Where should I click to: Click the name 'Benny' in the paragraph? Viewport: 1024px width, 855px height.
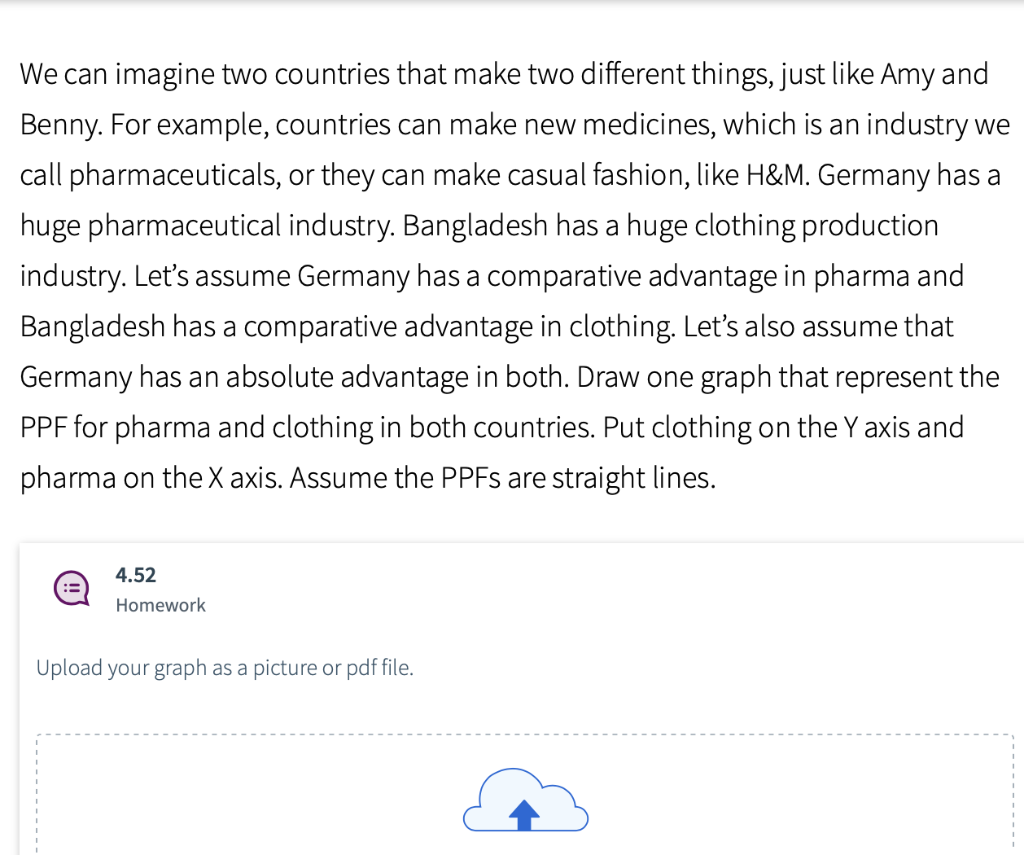60,125
